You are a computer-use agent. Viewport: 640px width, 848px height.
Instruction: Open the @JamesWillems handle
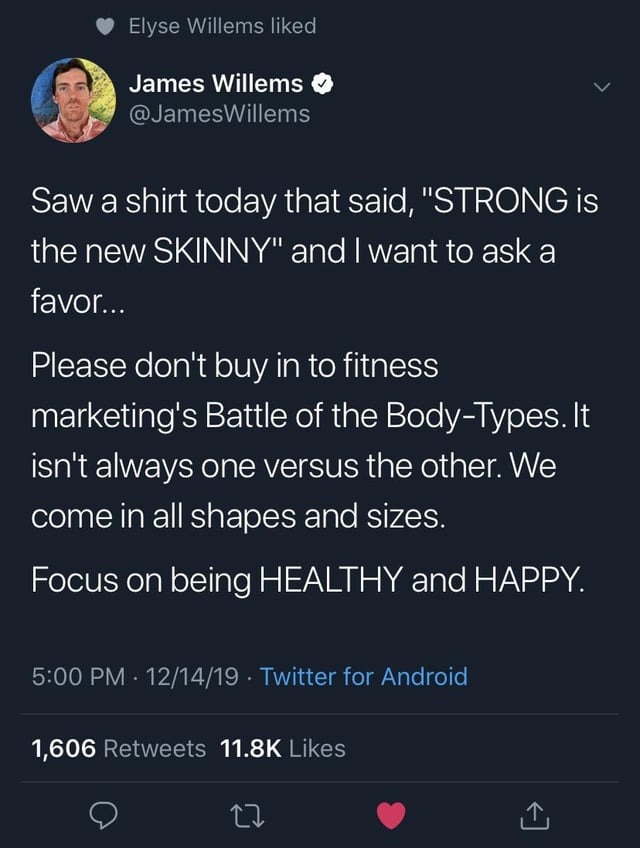pyautogui.click(x=221, y=114)
